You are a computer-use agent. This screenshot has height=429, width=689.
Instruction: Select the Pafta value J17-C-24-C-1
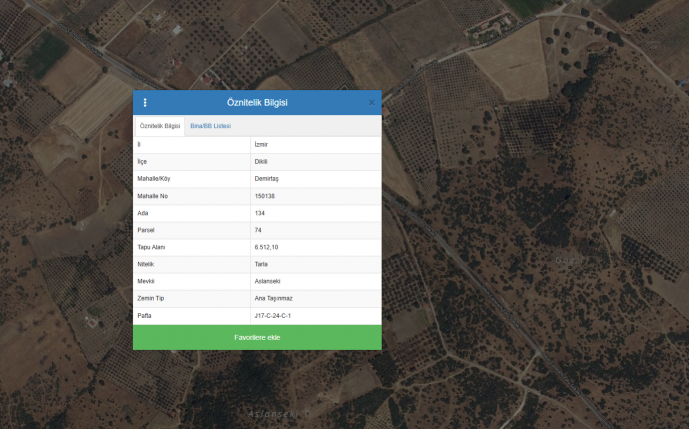pyautogui.click(x=273, y=315)
